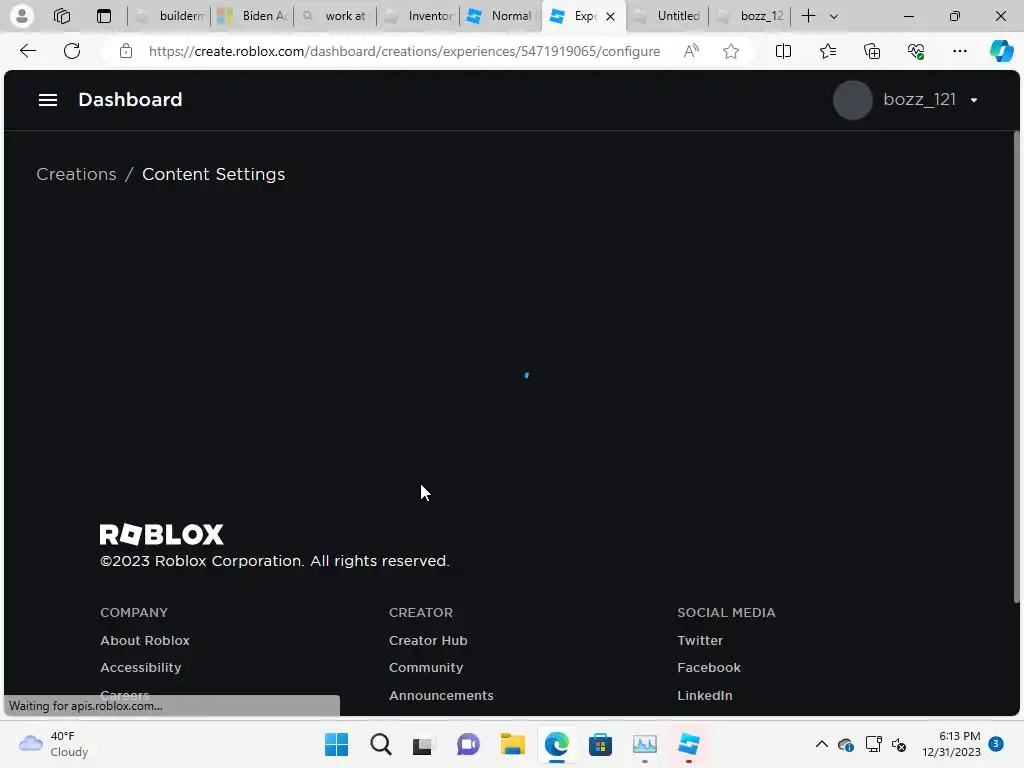This screenshot has width=1024, height=768.
Task: Open browser Collections
Action: (872, 51)
